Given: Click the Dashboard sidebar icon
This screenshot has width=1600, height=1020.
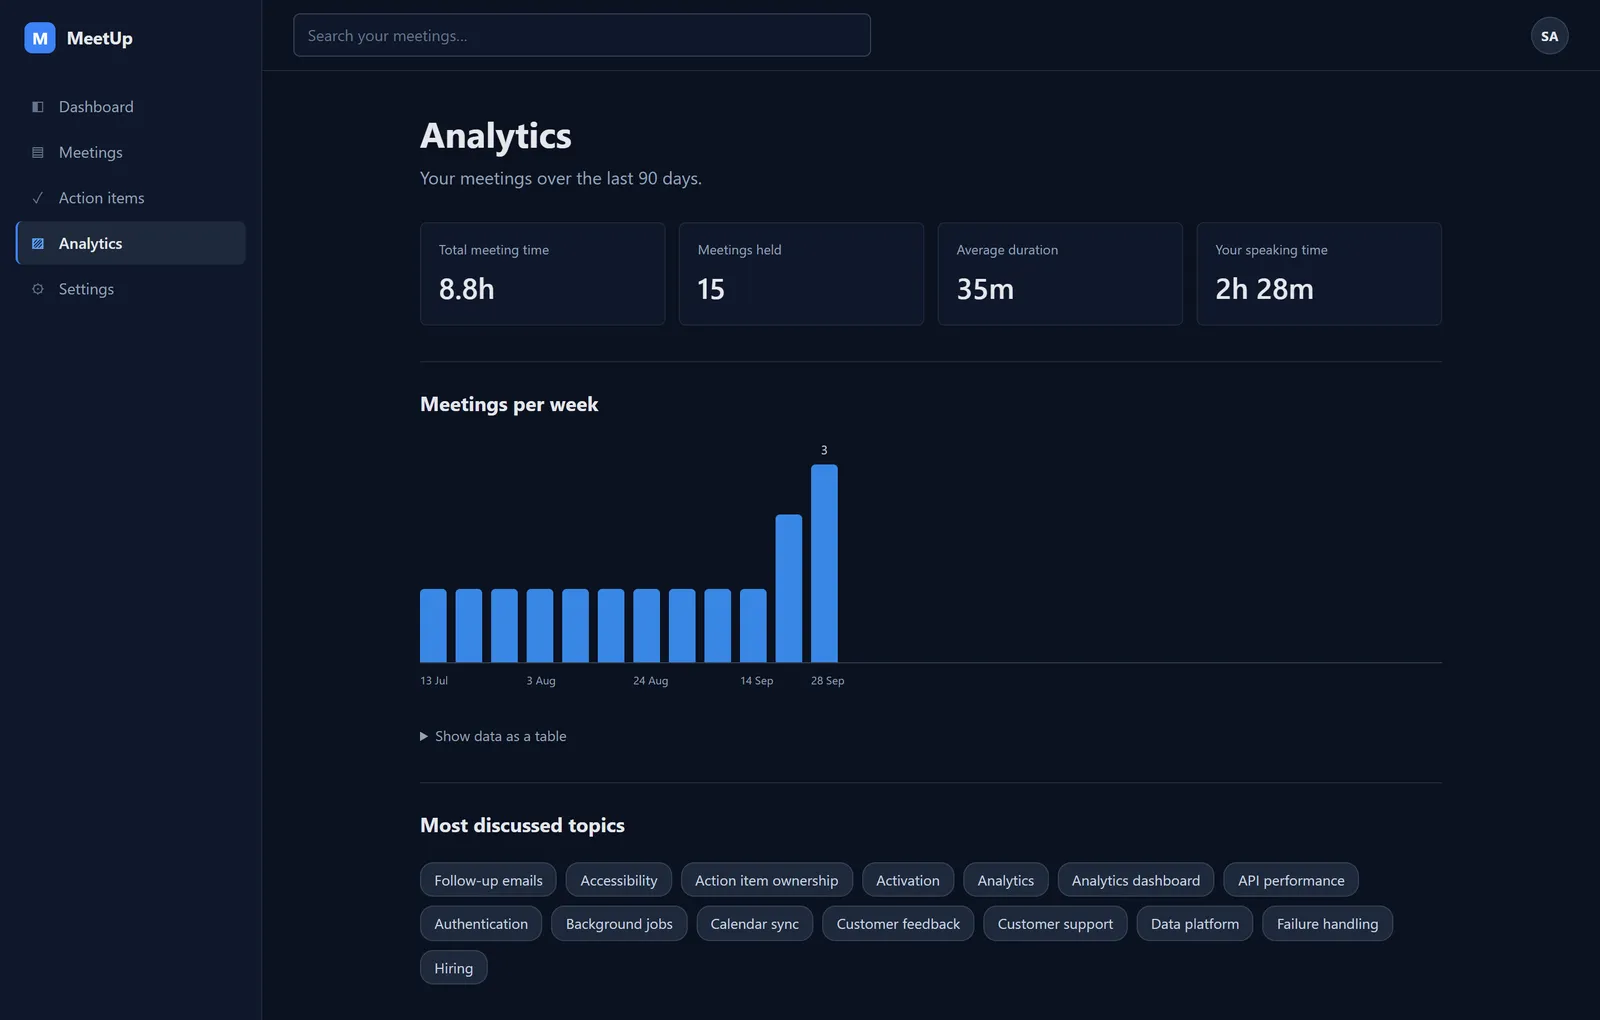Looking at the screenshot, I should pos(38,107).
